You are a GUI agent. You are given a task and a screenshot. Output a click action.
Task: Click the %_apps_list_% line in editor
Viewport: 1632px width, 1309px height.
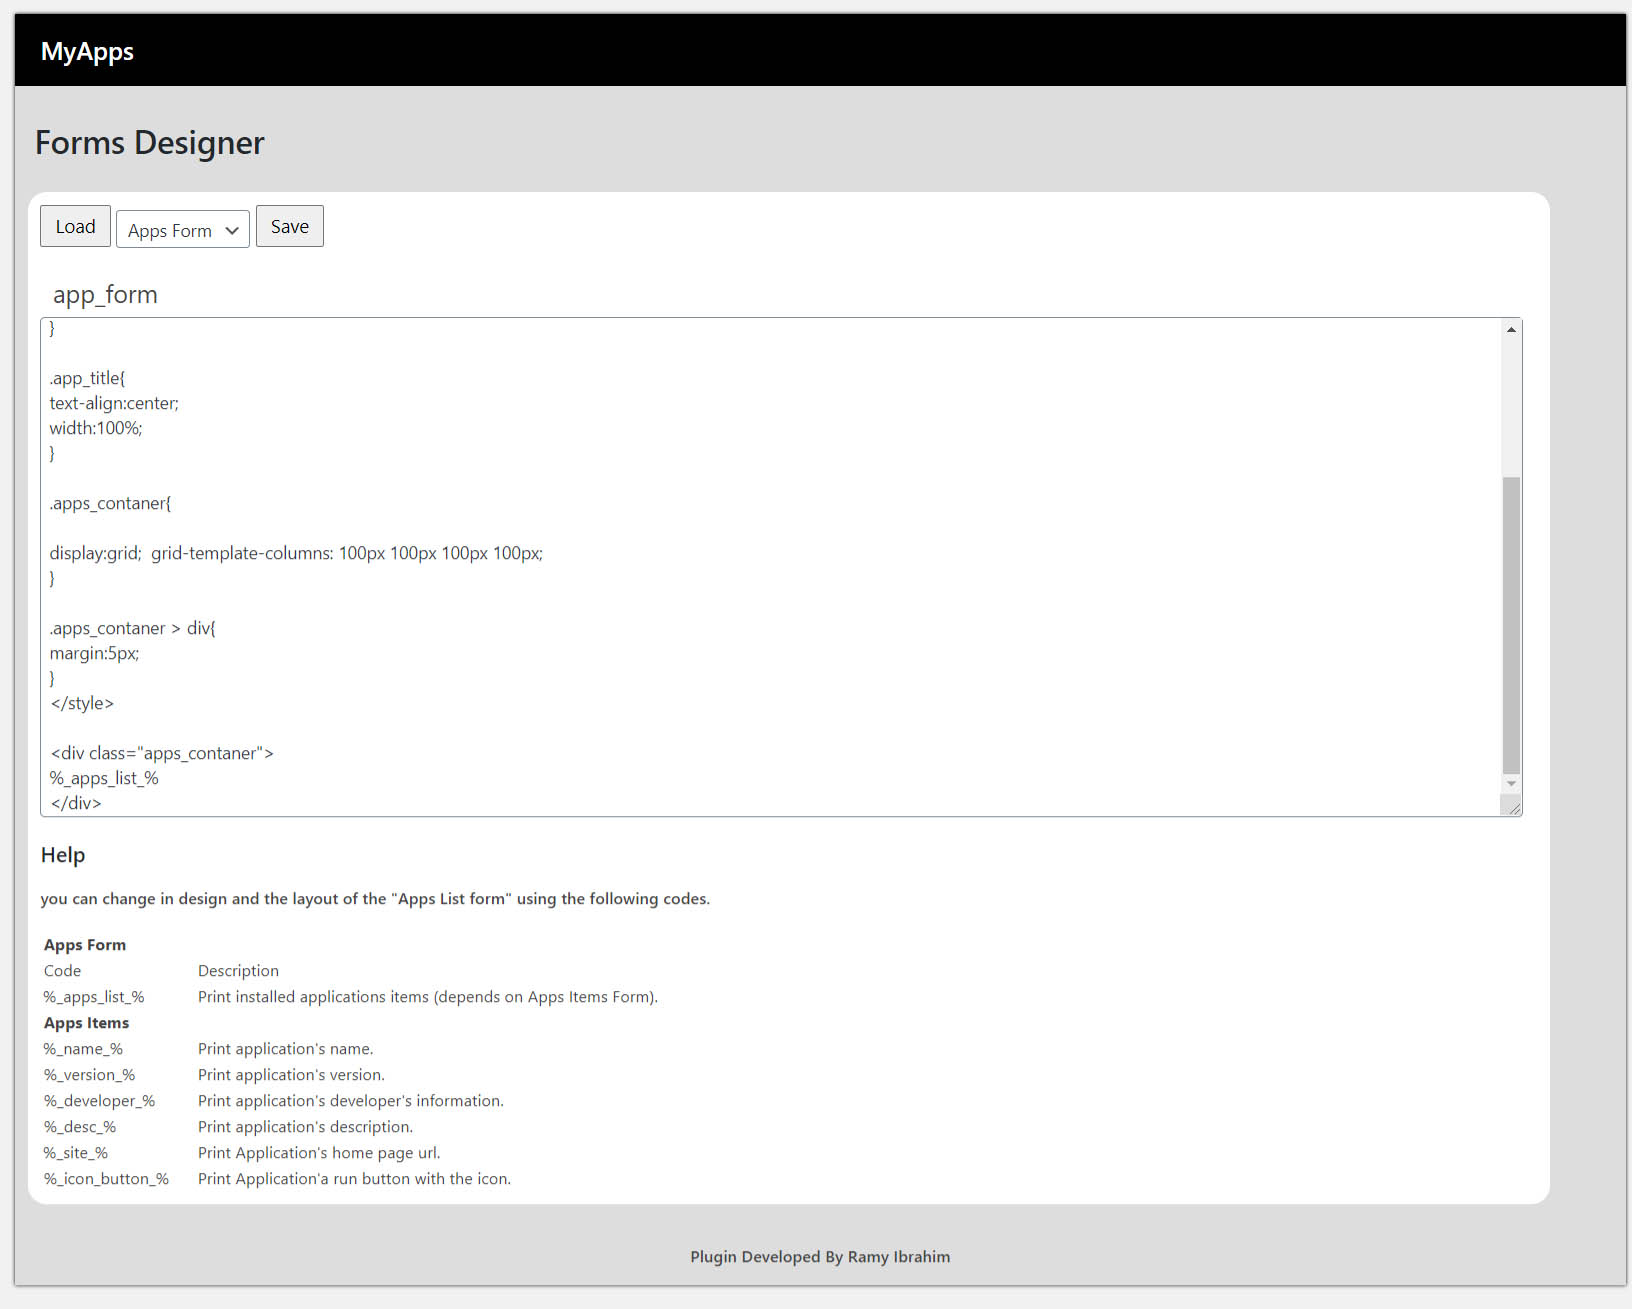click(104, 779)
